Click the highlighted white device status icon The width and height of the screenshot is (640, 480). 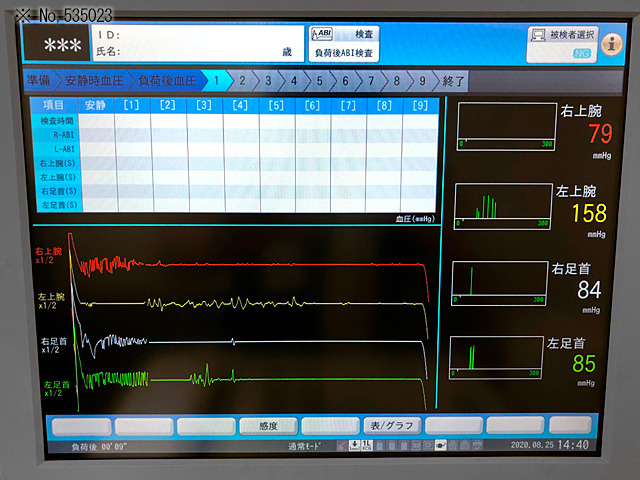pos(440,445)
